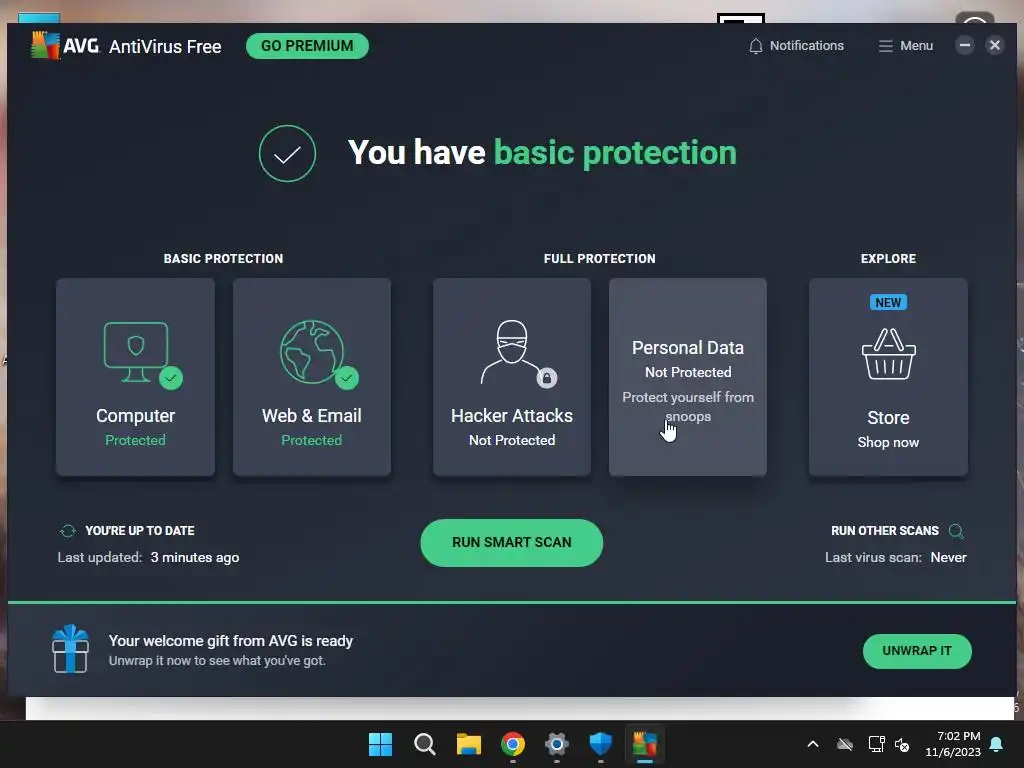Click the GO PREMIUM button
This screenshot has height=768, width=1024.
tap(307, 46)
